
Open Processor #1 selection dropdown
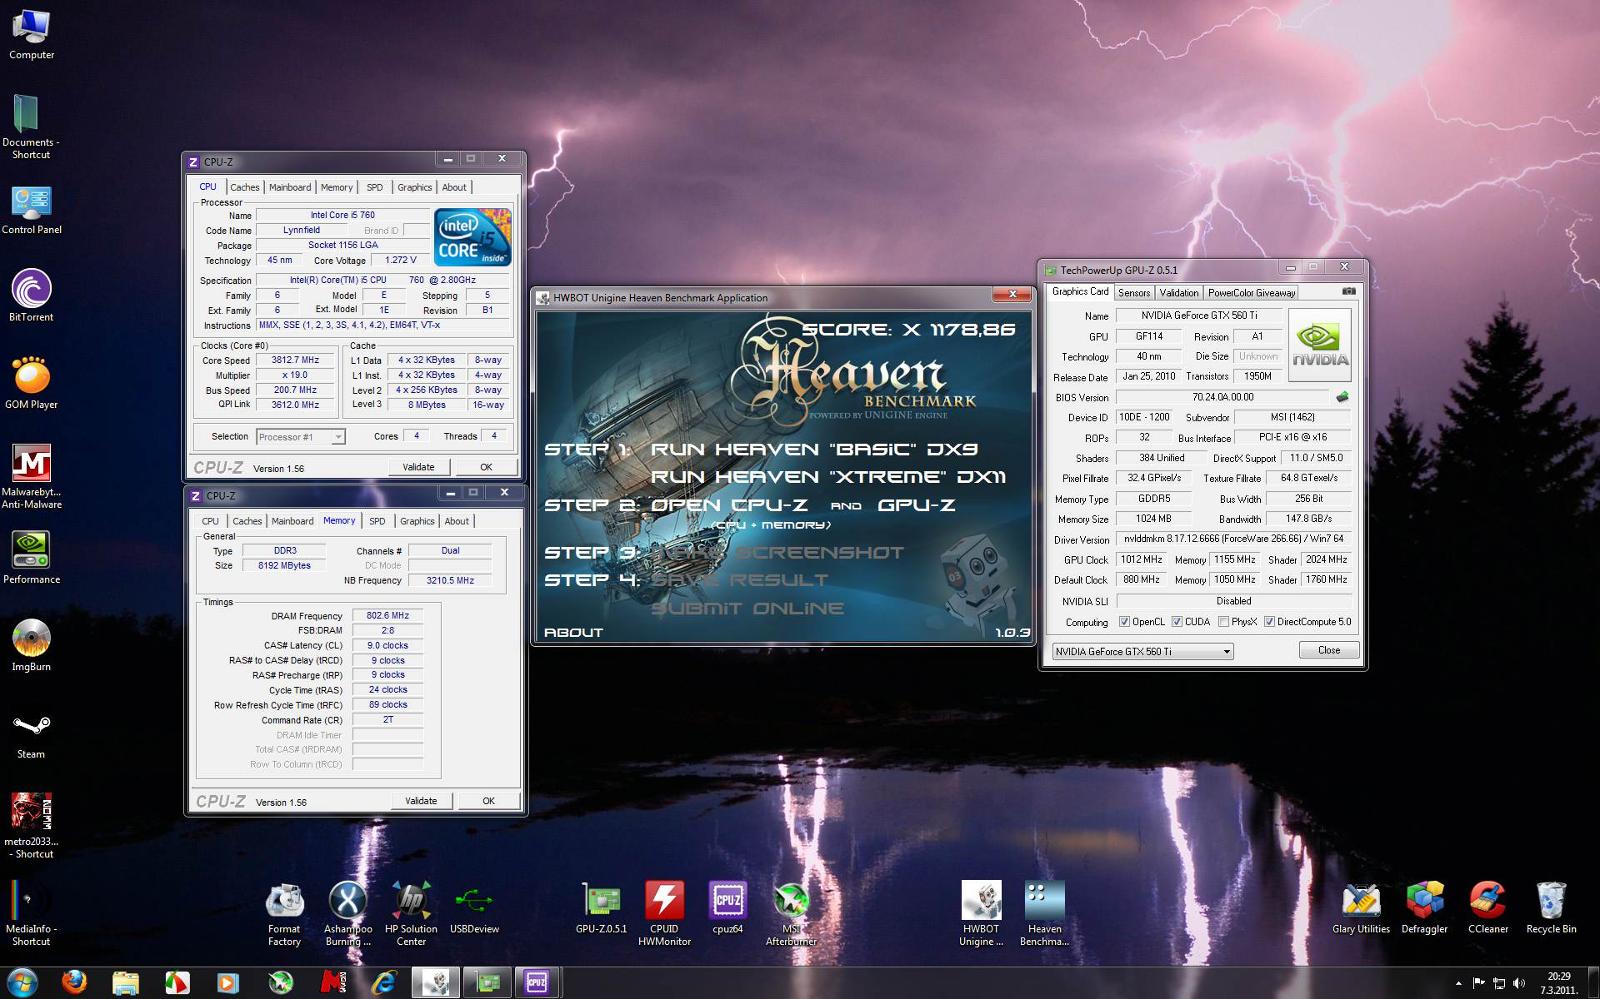pyautogui.click(x=301, y=437)
